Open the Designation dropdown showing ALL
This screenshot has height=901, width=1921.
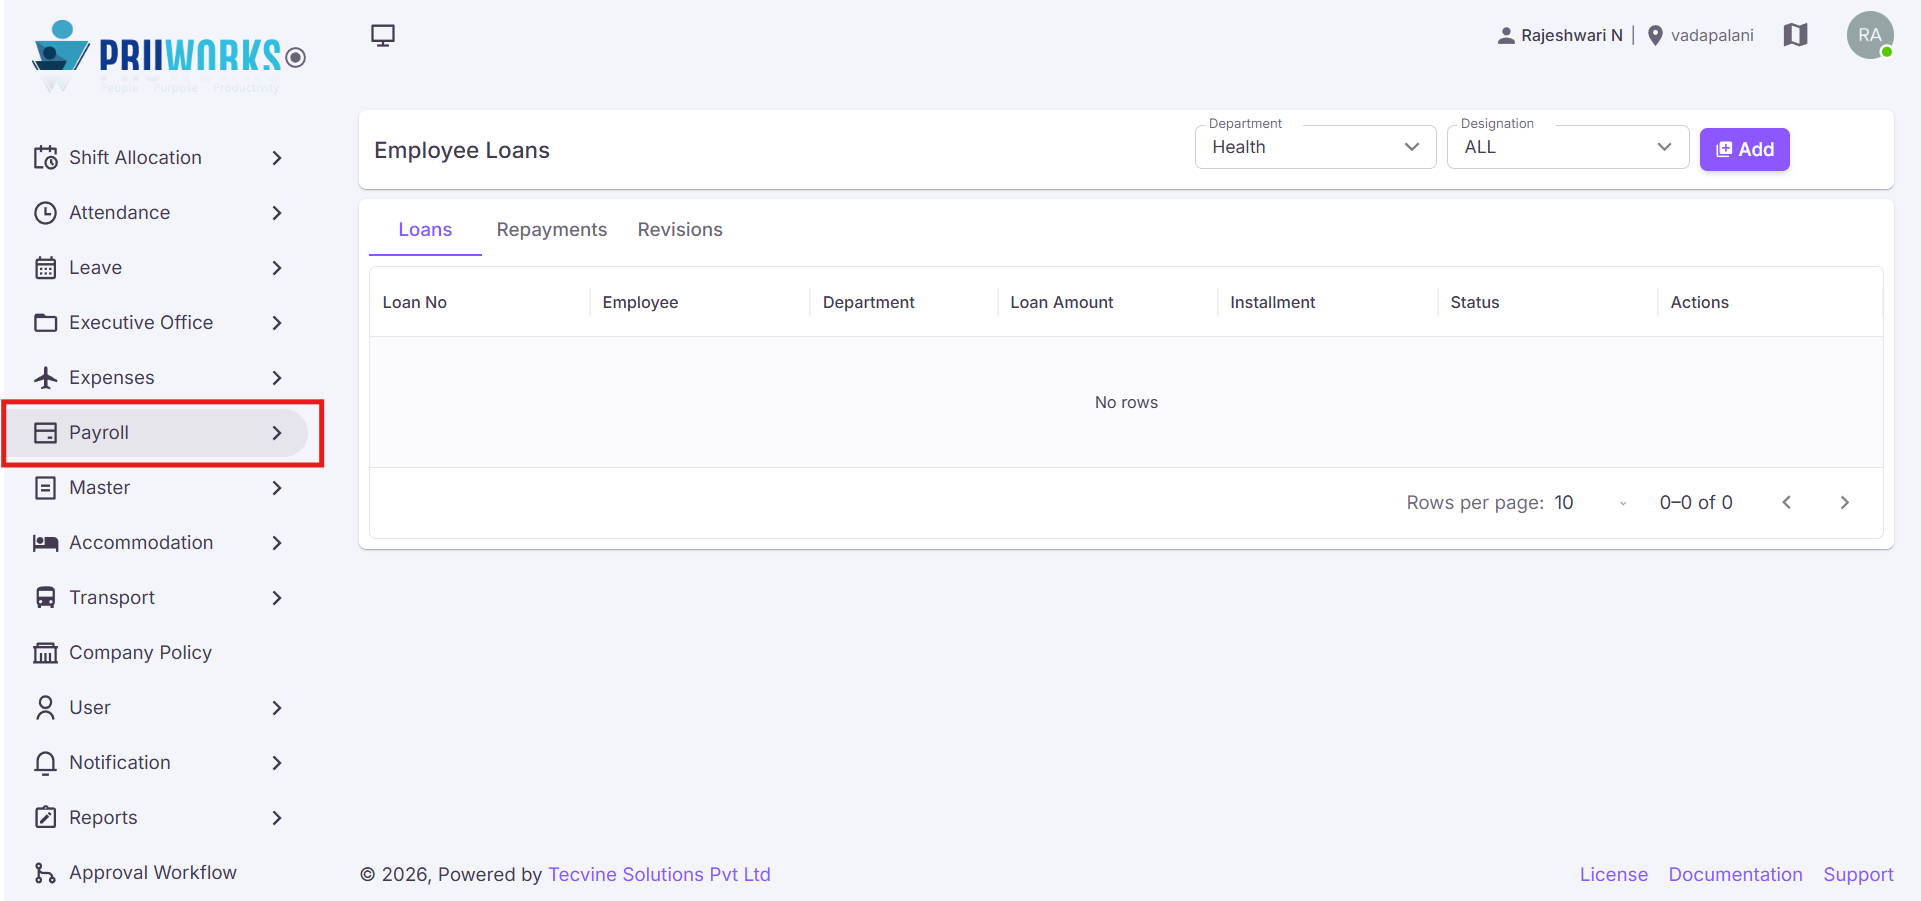click(1567, 147)
